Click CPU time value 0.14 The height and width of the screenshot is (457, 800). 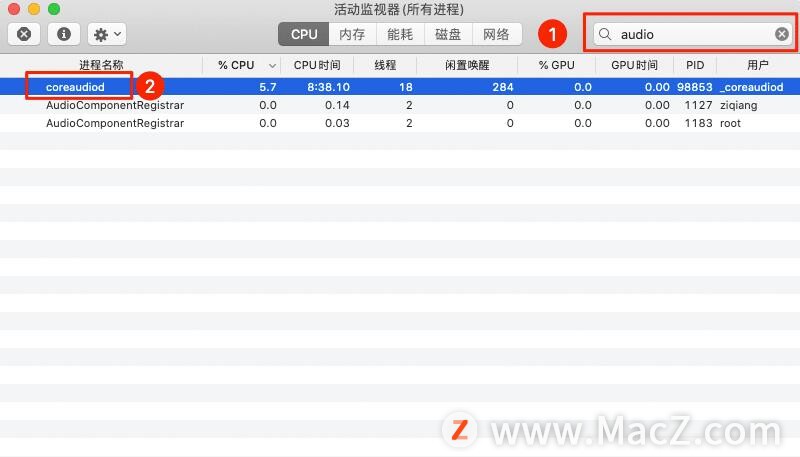coord(337,105)
